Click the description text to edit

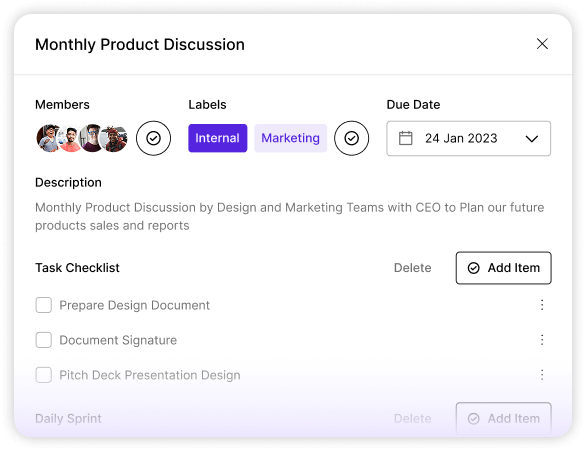(290, 216)
